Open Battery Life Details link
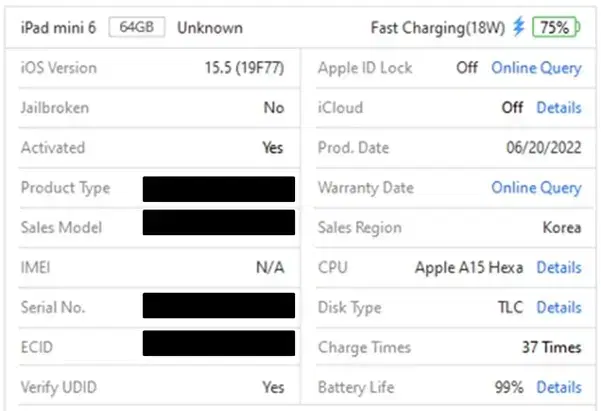601x411 pixels. pos(559,387)
